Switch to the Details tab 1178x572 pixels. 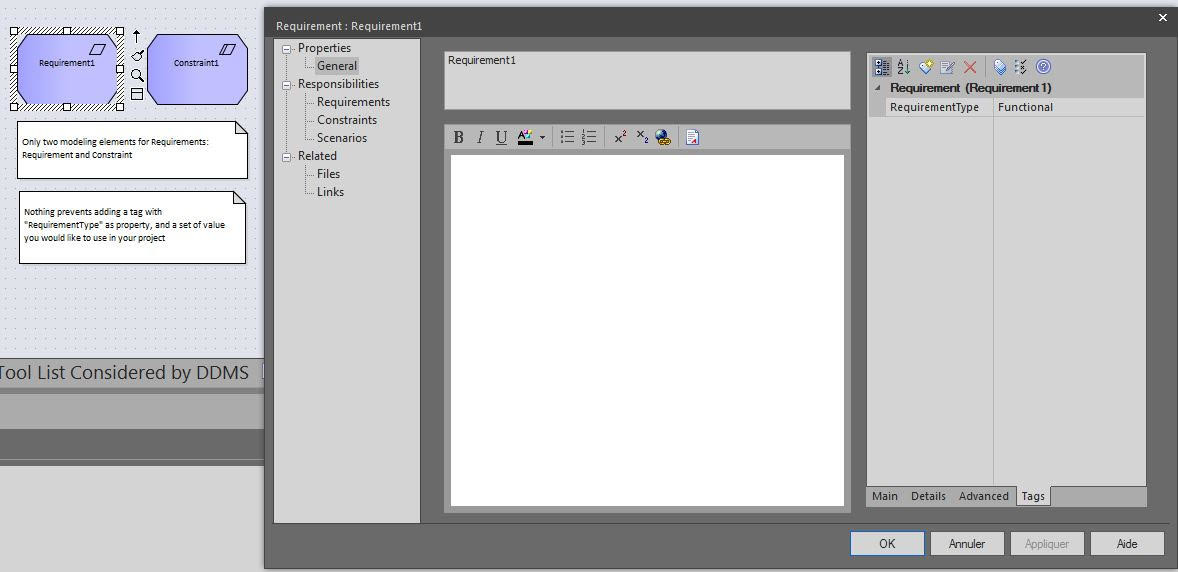coord(928,496)
